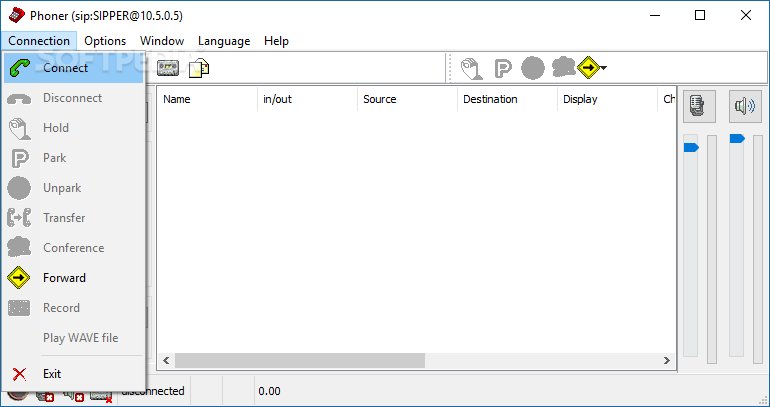Click the Display column header
Viewport: 770px width, 407px height.
point(608,99)
